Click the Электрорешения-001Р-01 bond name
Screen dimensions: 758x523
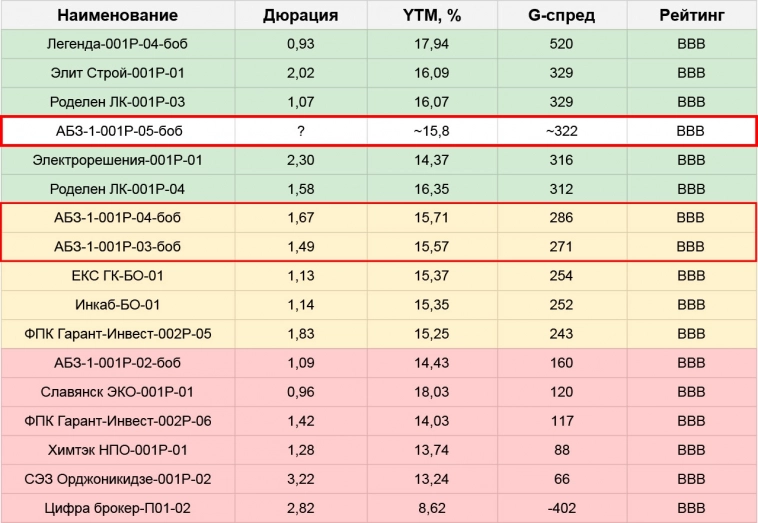[x=117, y=160]
